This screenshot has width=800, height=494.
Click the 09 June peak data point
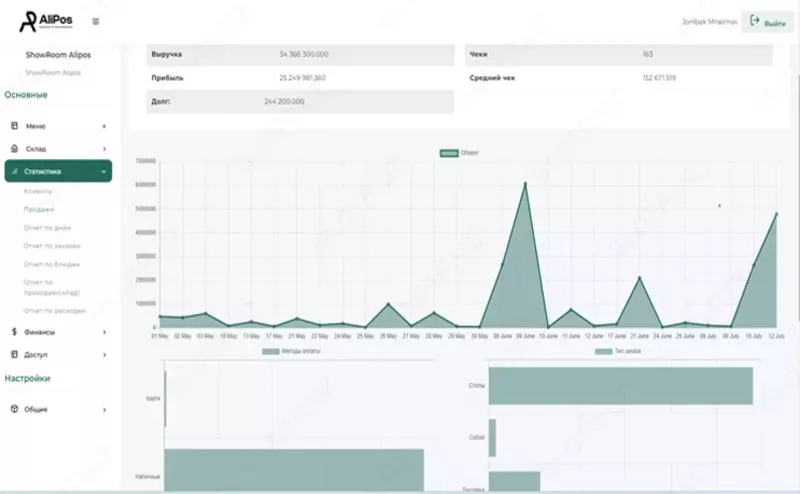[x=525, y=183]
